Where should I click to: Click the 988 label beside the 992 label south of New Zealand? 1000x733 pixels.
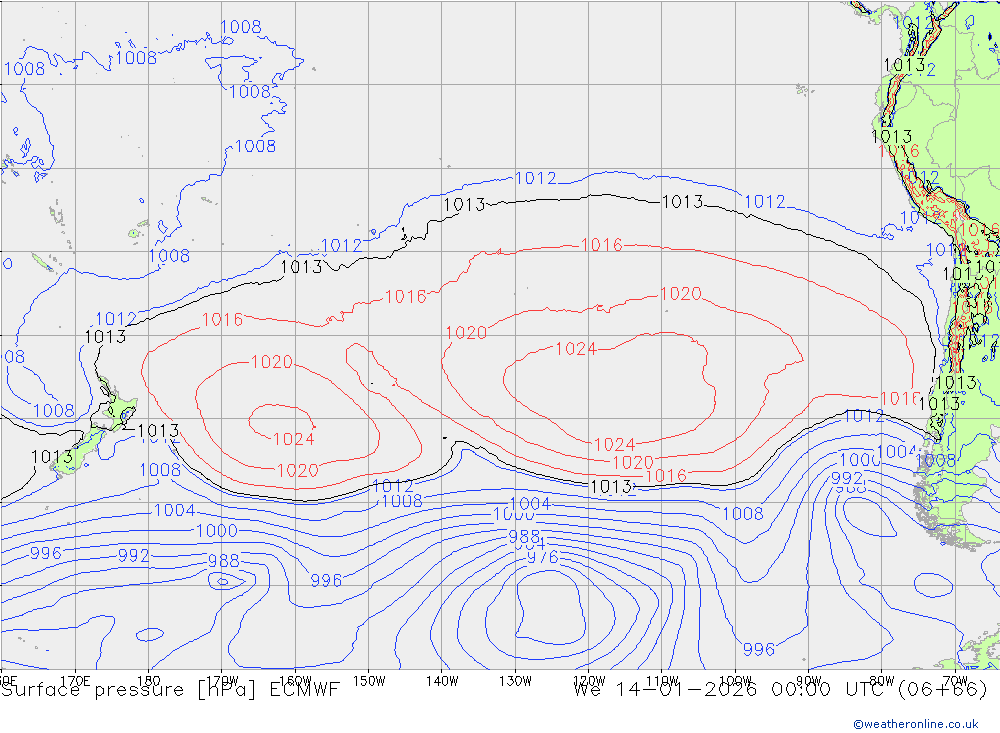(224, 561)
